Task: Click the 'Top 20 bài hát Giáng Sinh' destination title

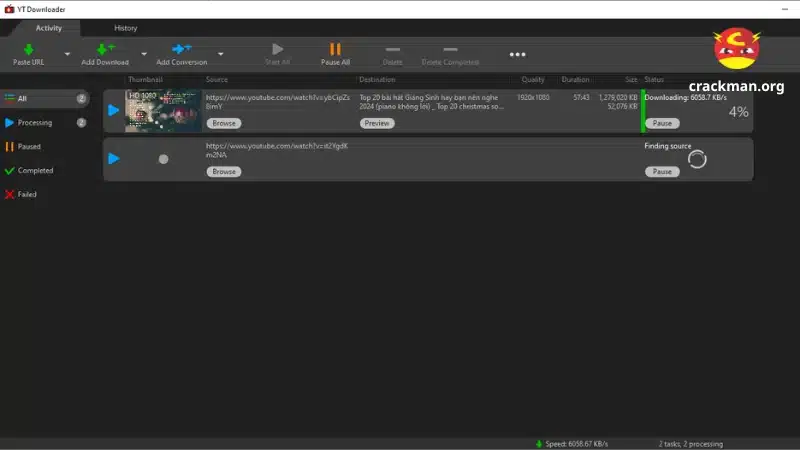Action: tap(432, 102)
